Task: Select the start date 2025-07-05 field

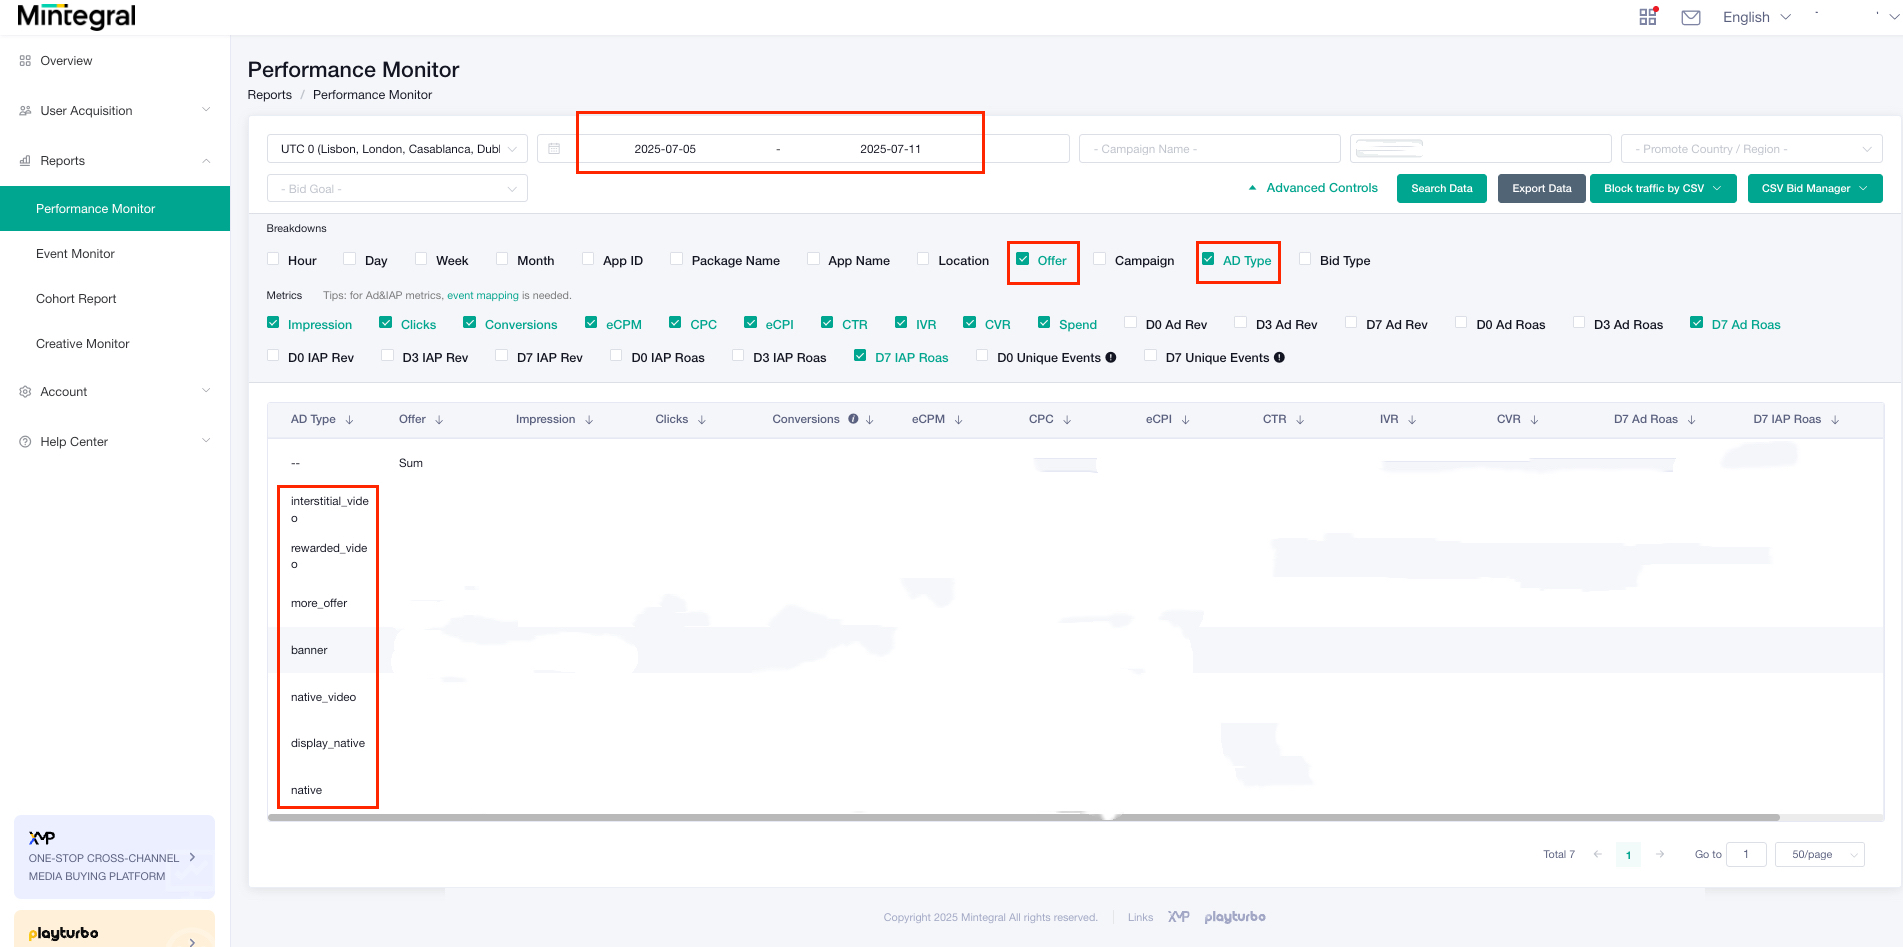Action: [665, 149]
